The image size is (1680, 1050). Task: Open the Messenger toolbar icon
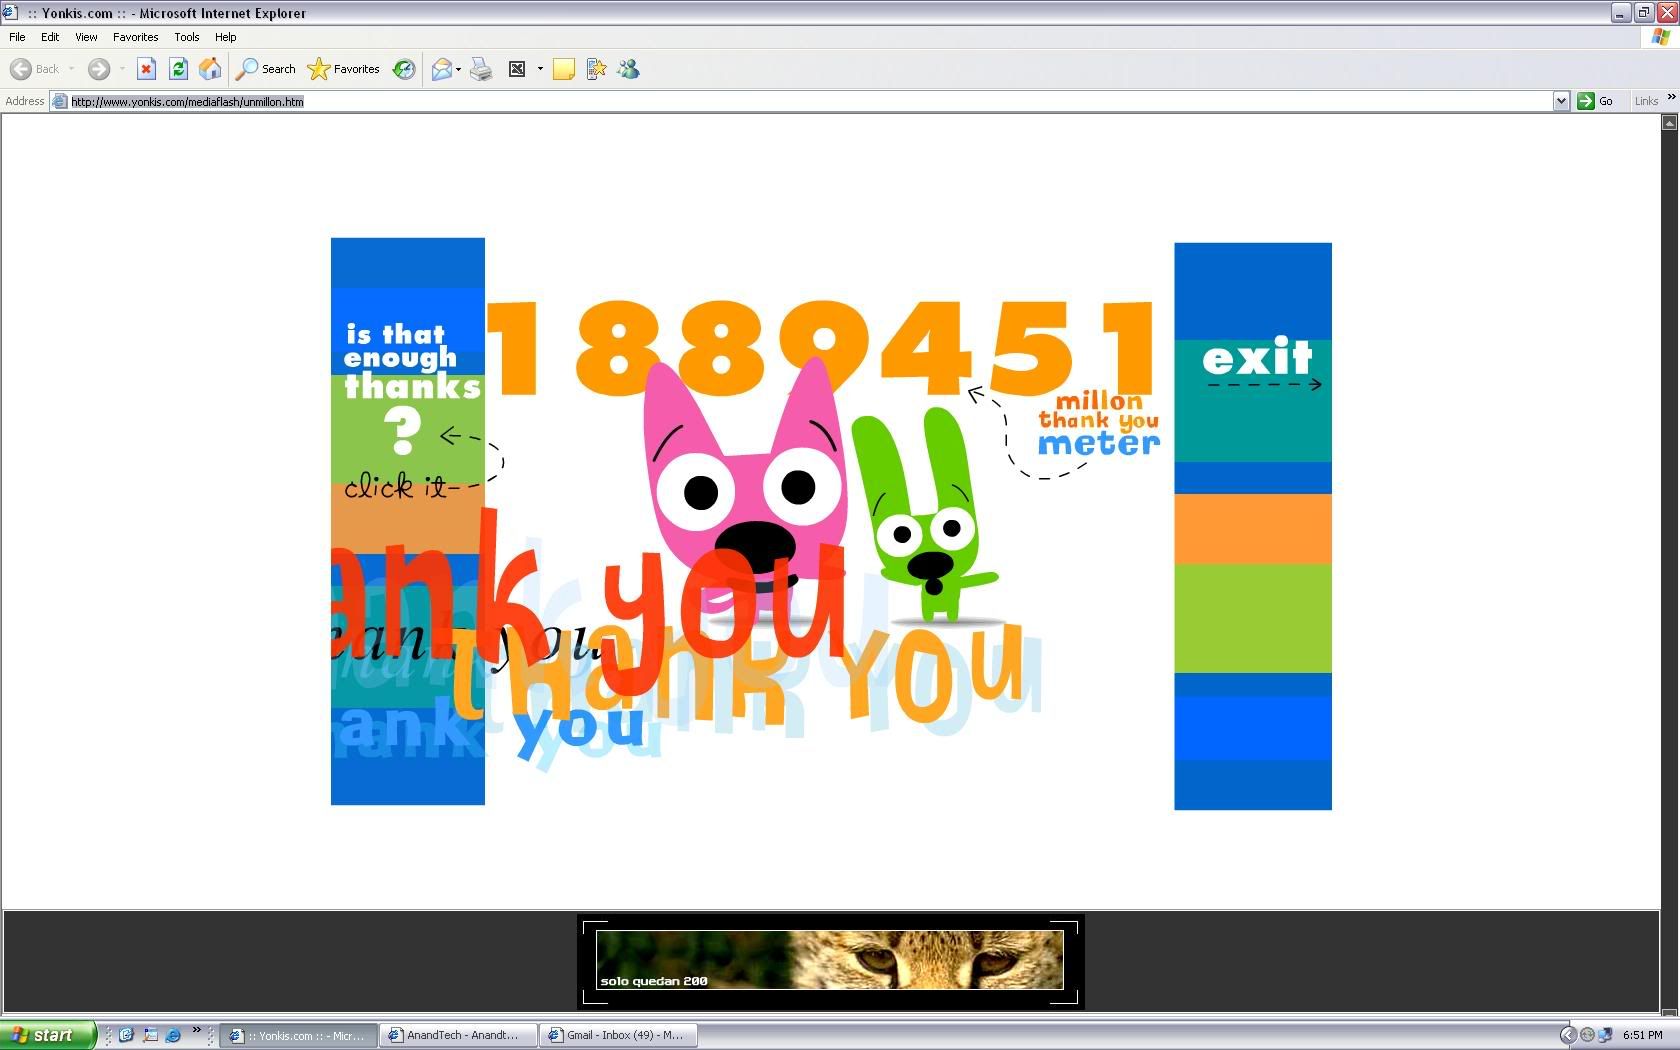pos(628,69)
